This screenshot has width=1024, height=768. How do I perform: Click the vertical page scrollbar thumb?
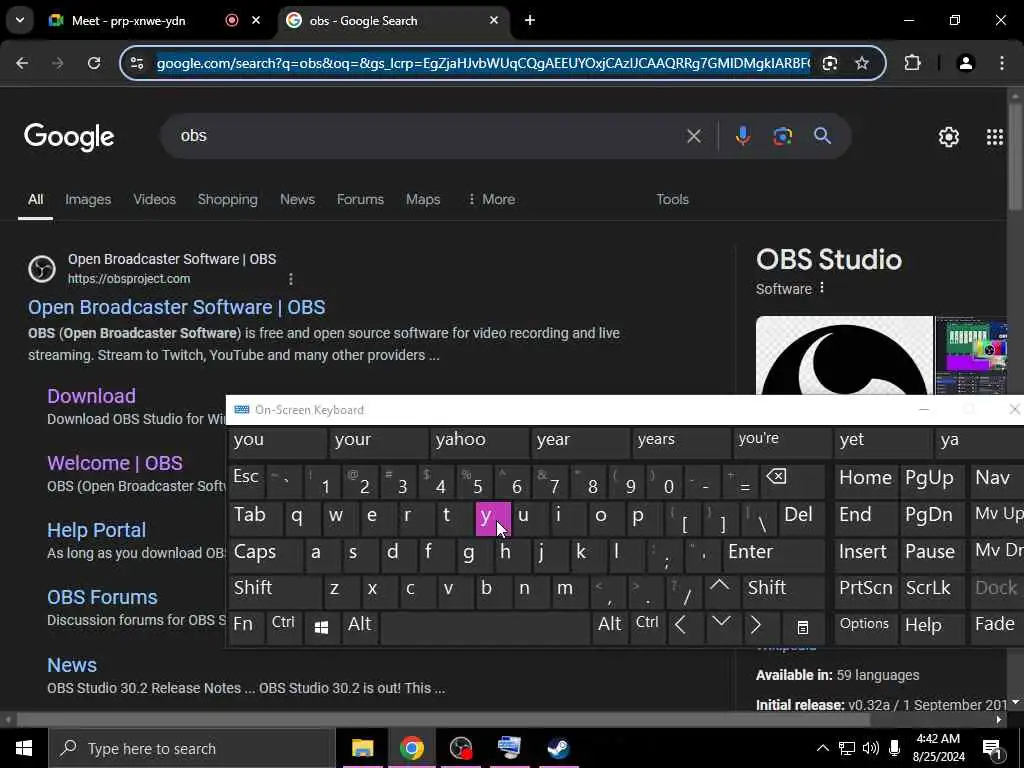1015,157
